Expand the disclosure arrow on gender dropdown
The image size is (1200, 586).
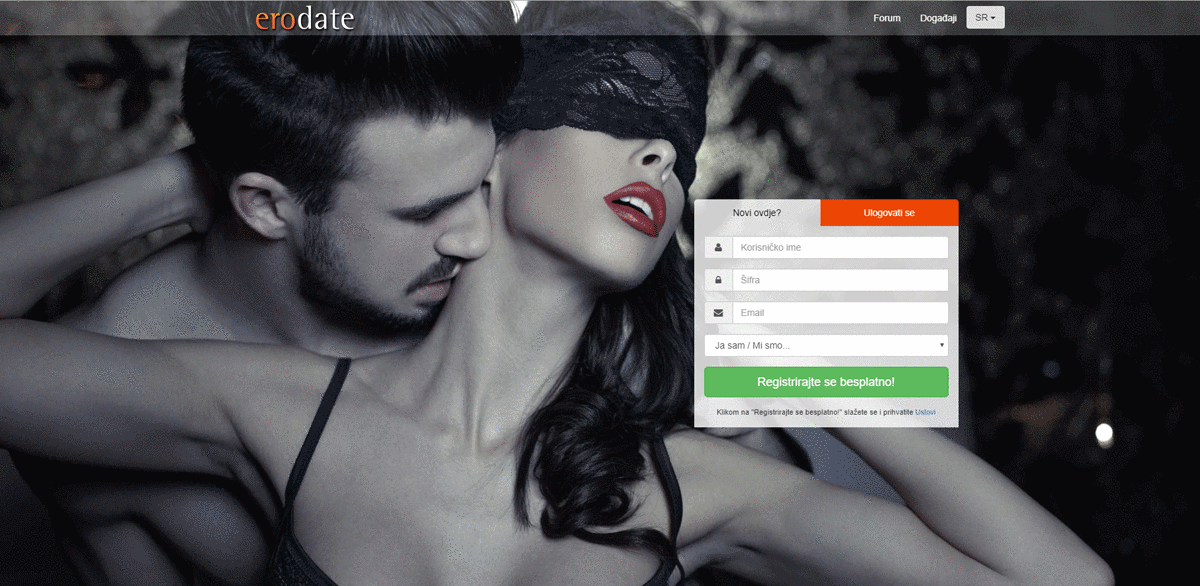coord(941,345)
